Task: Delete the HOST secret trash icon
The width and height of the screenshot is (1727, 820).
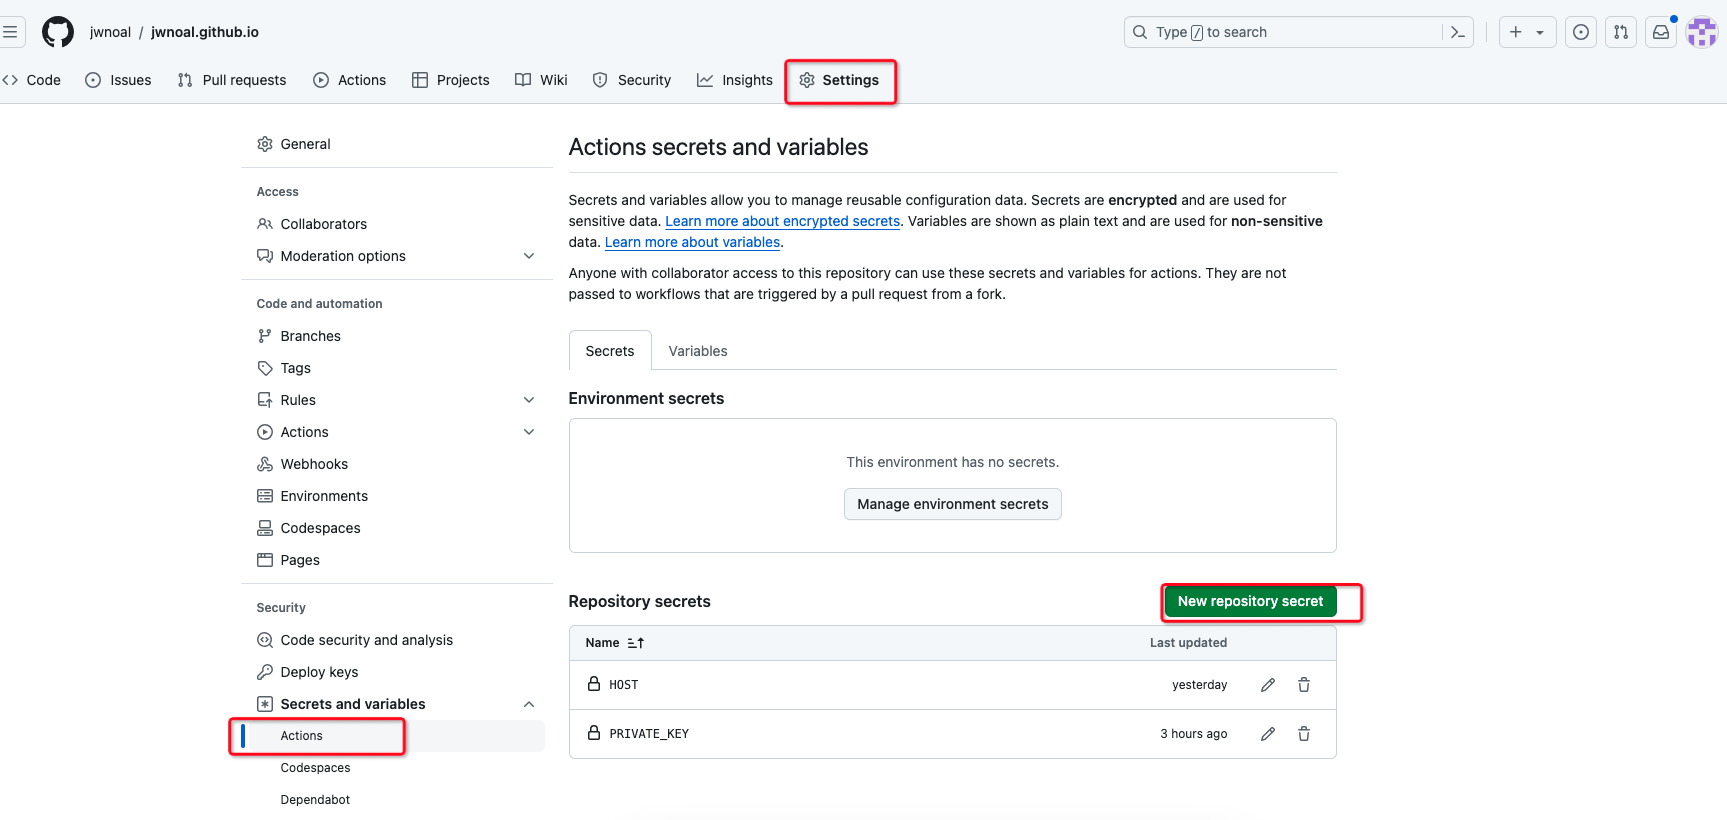Action: tap(1304, 685)
